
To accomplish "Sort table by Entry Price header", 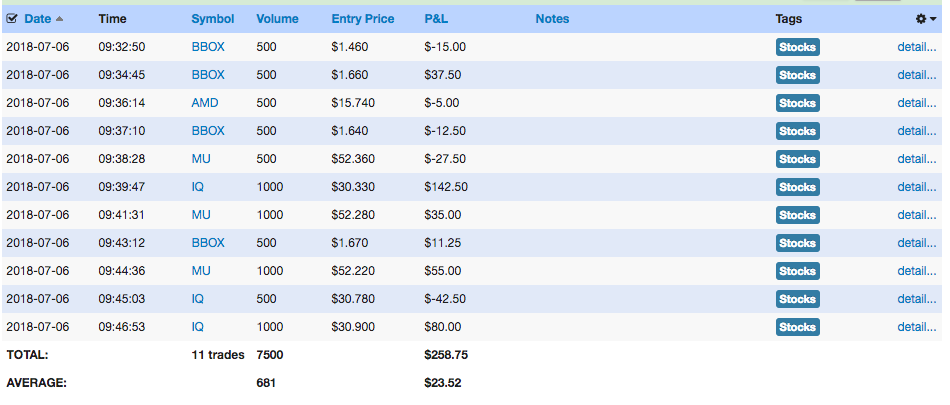I will (x=363, y=19).
